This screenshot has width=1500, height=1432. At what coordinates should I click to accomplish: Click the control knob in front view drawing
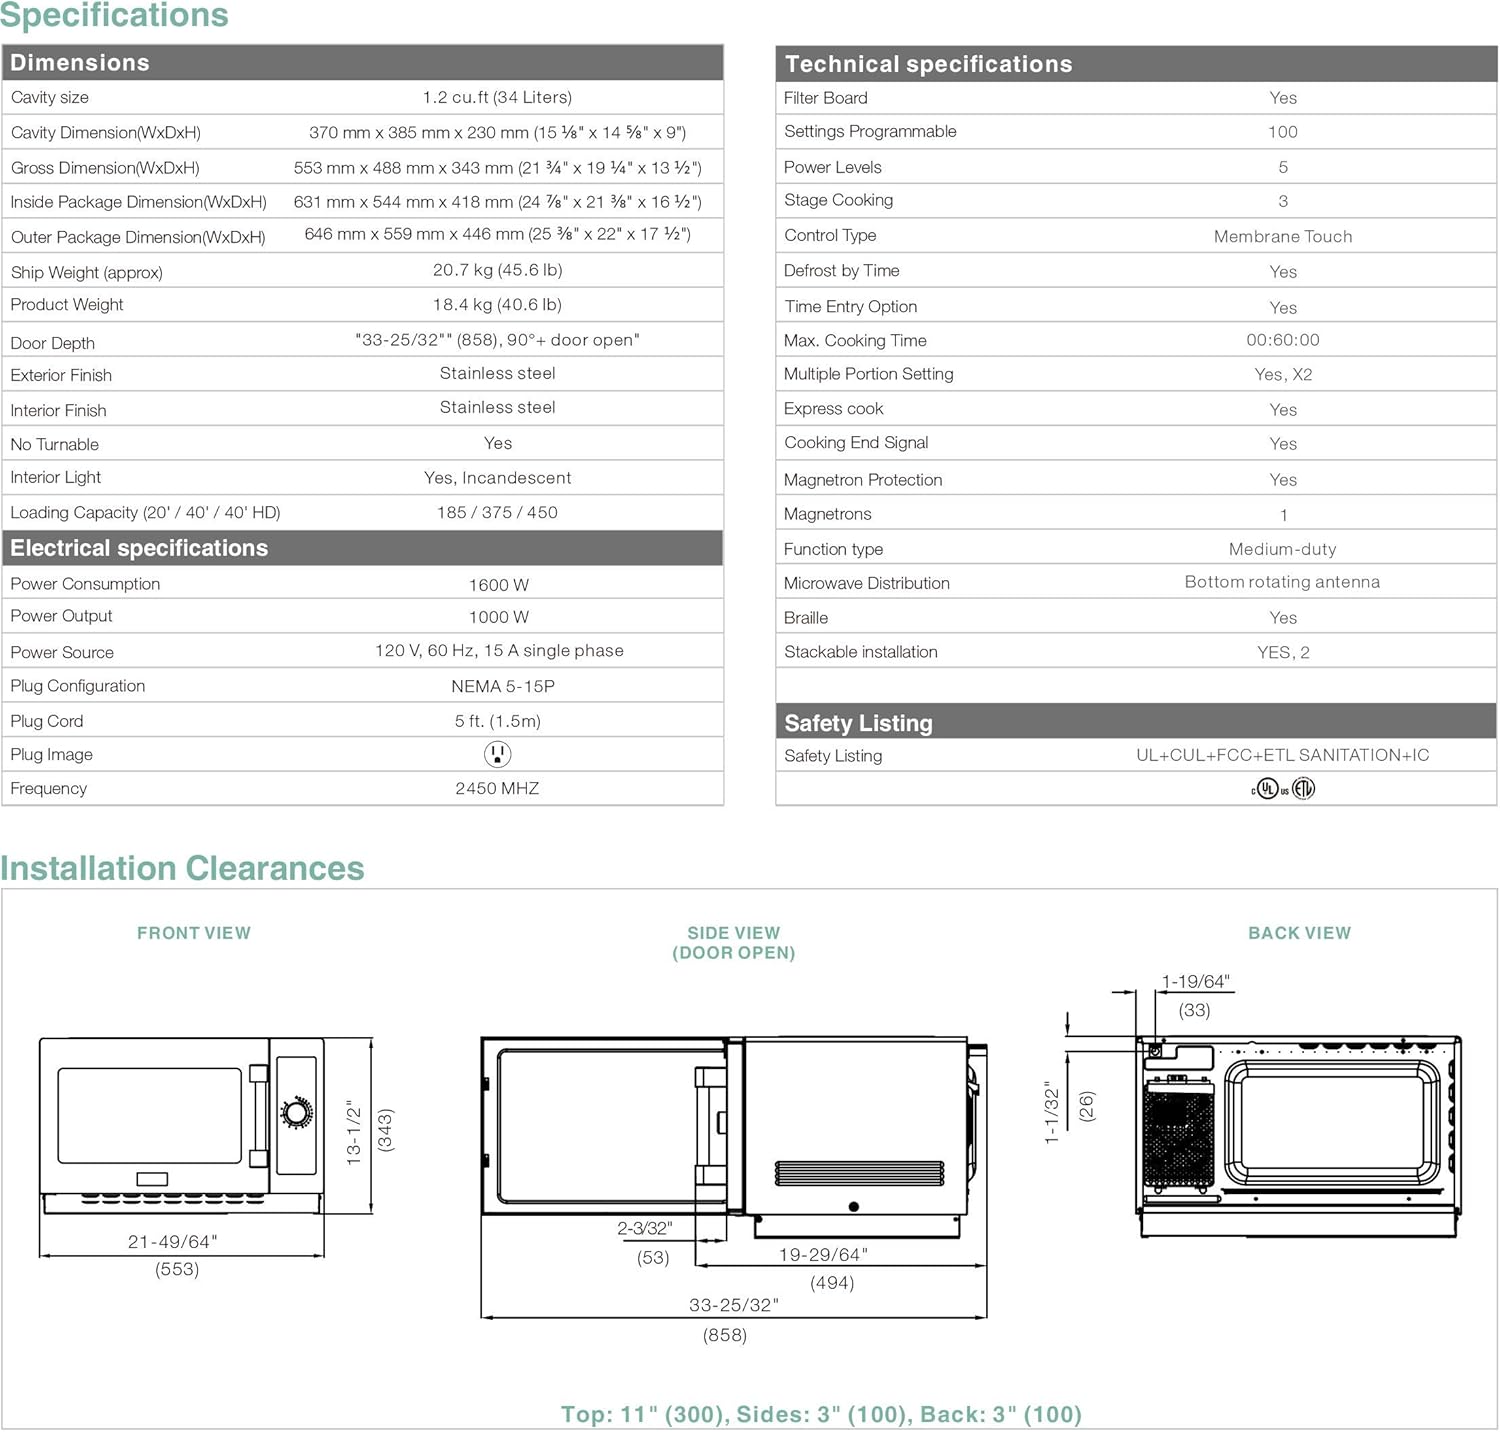(297, 1112)
